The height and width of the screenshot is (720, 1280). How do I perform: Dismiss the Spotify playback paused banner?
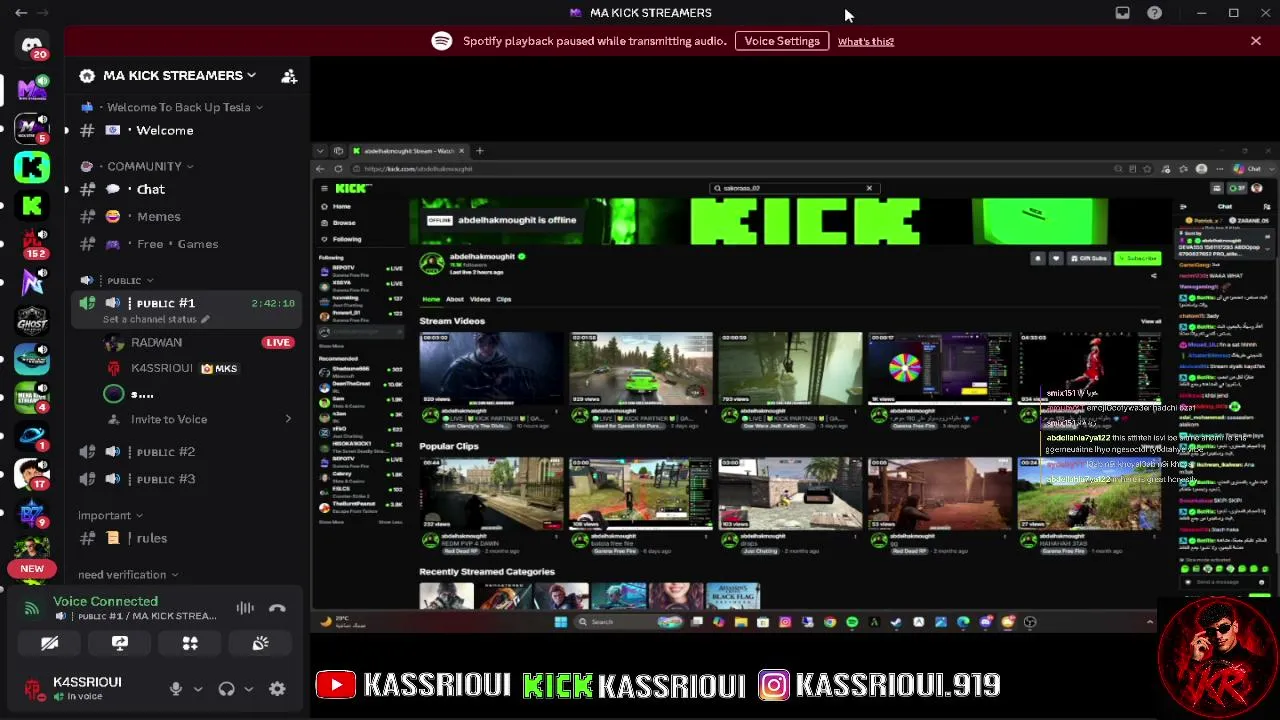point(1256,41)
